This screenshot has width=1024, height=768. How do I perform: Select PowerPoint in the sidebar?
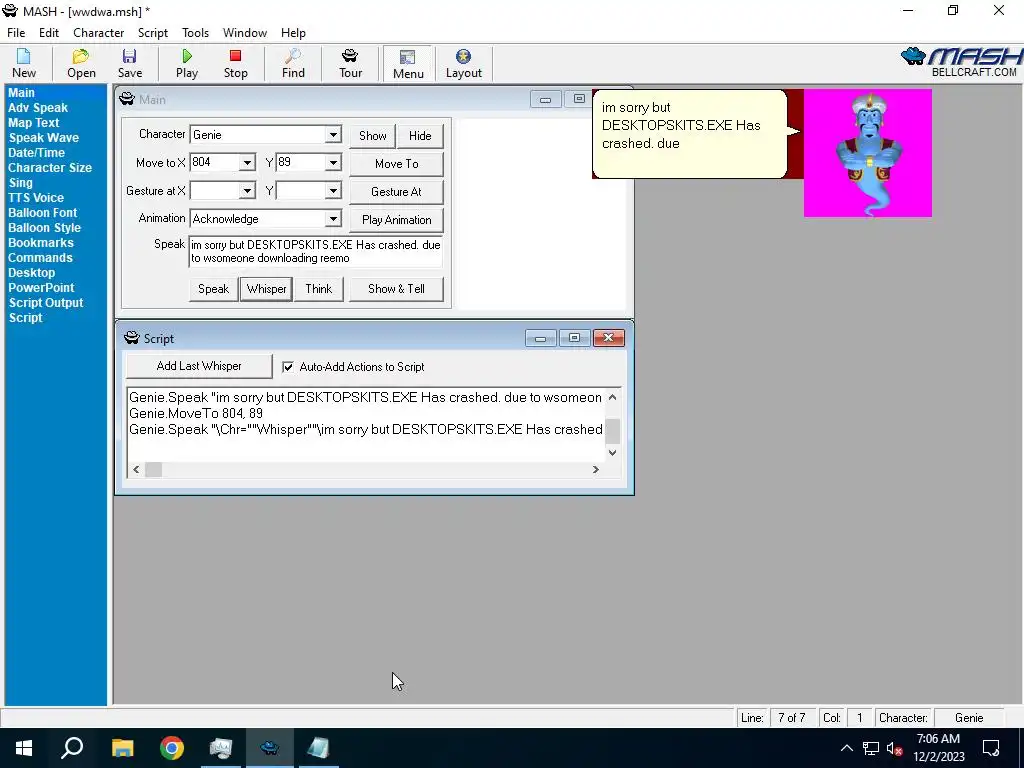click(x=41, y=288)
